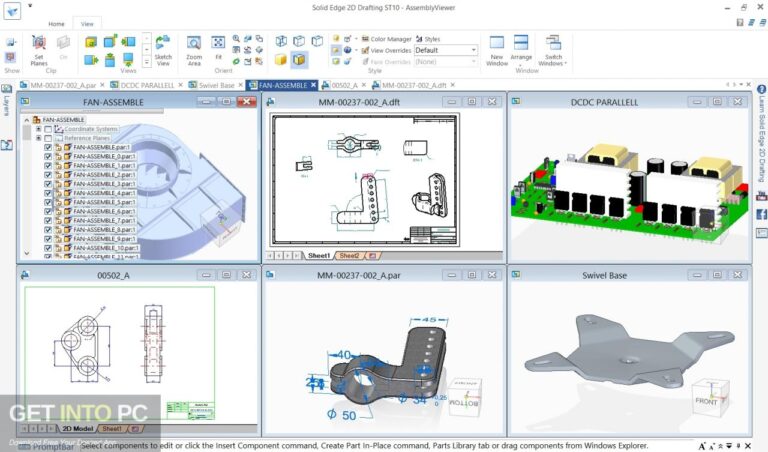Select the yellow shaded view style cube
The height and width of the screenshot is (452, 768).
[x=281, y=60]
